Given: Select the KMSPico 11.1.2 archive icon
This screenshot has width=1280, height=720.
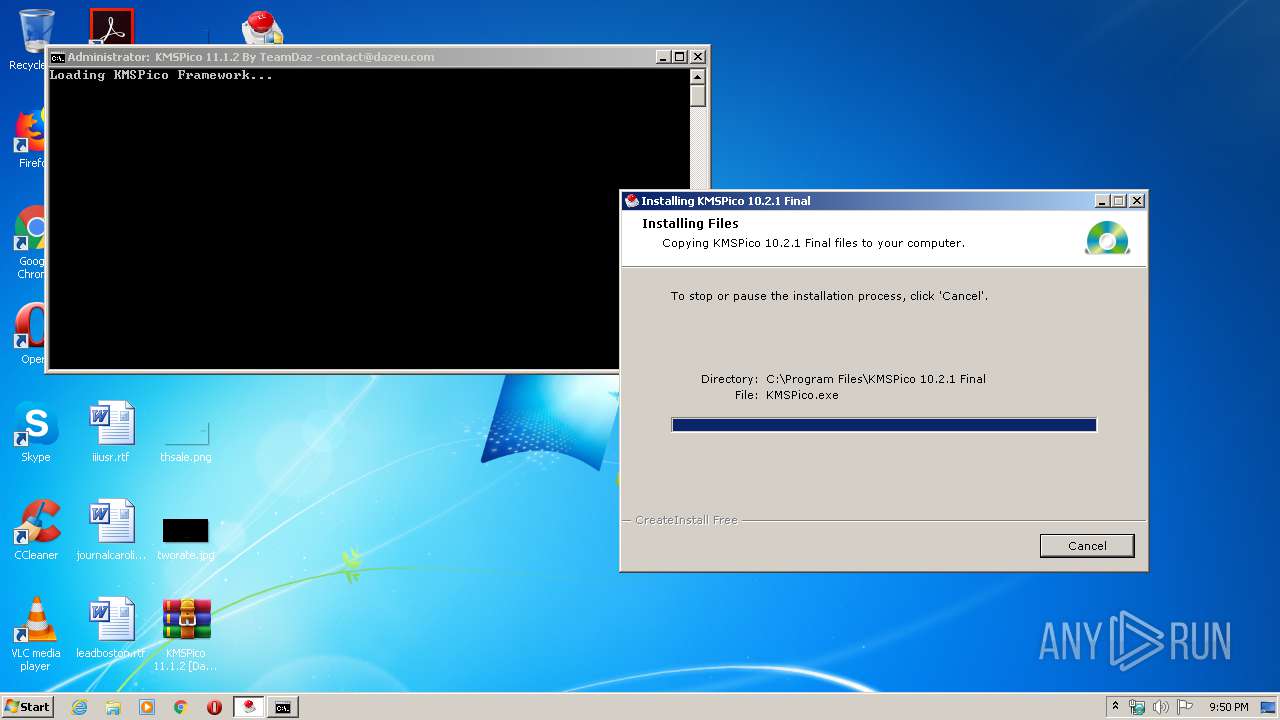Looking at the screenshot, I should click(x=186, y=634).
